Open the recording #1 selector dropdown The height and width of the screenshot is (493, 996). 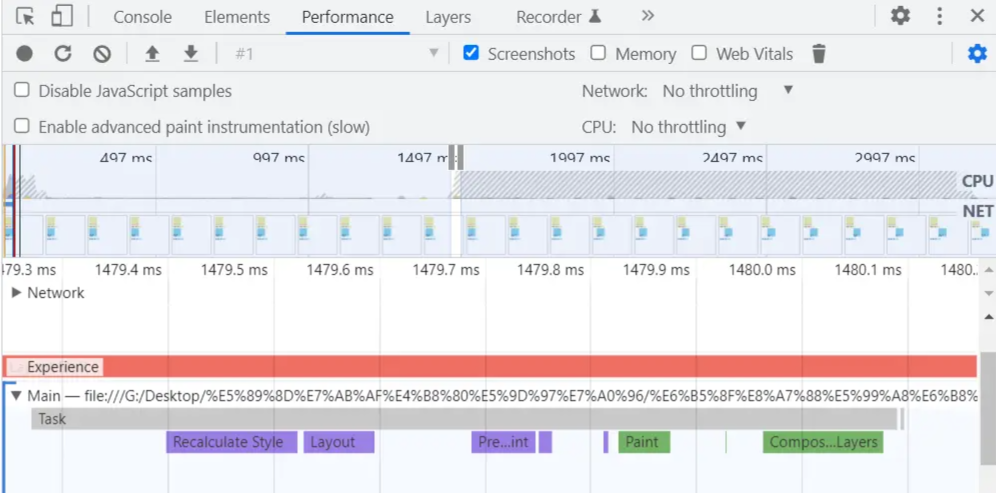click(336, 54)
